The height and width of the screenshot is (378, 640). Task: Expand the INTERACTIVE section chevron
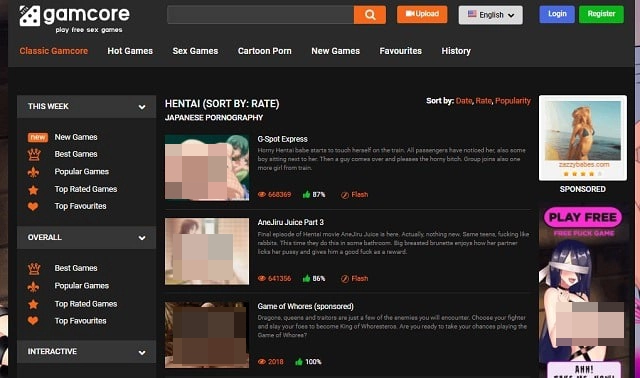pos(142,352)
